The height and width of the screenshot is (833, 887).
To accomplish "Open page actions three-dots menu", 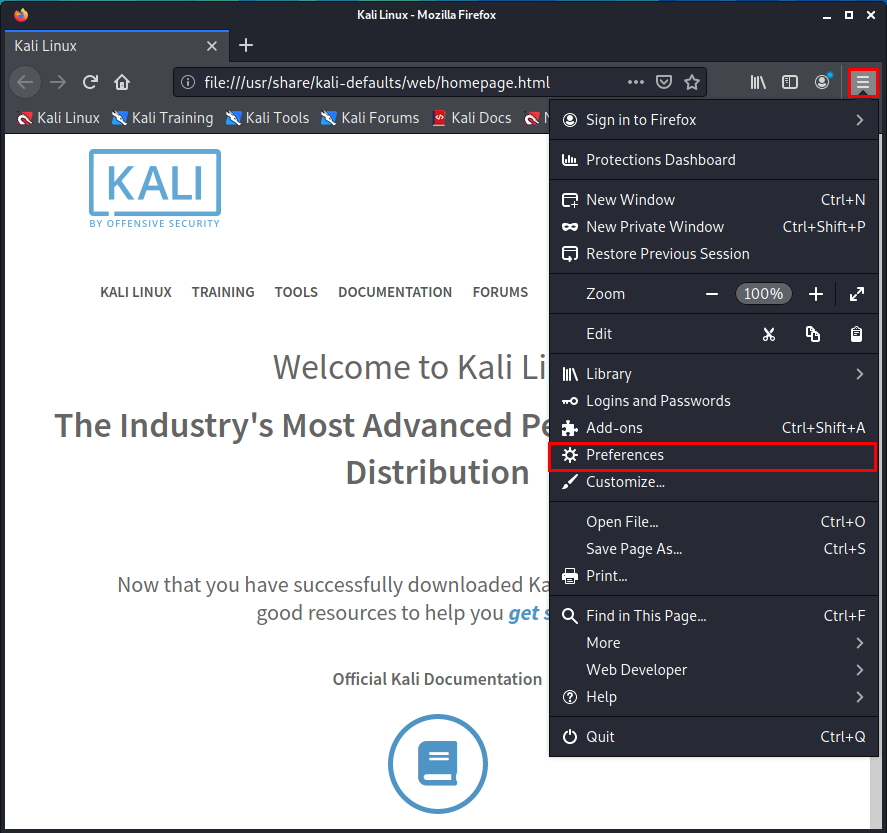I will click(636, 82).
